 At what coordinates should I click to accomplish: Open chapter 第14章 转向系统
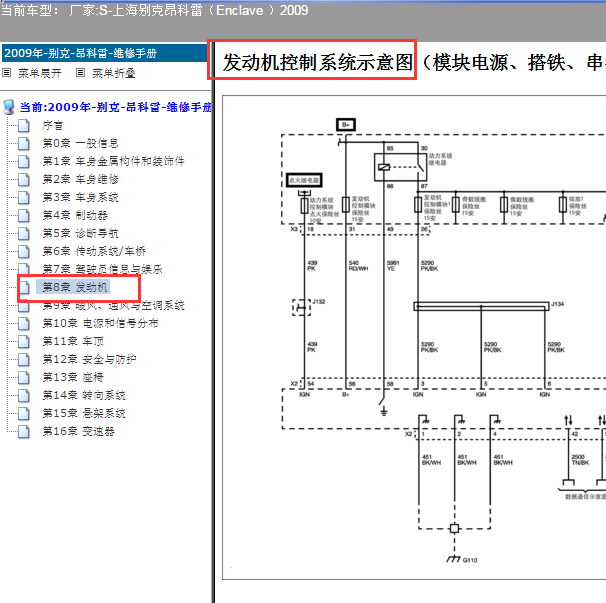coord(83,395)
